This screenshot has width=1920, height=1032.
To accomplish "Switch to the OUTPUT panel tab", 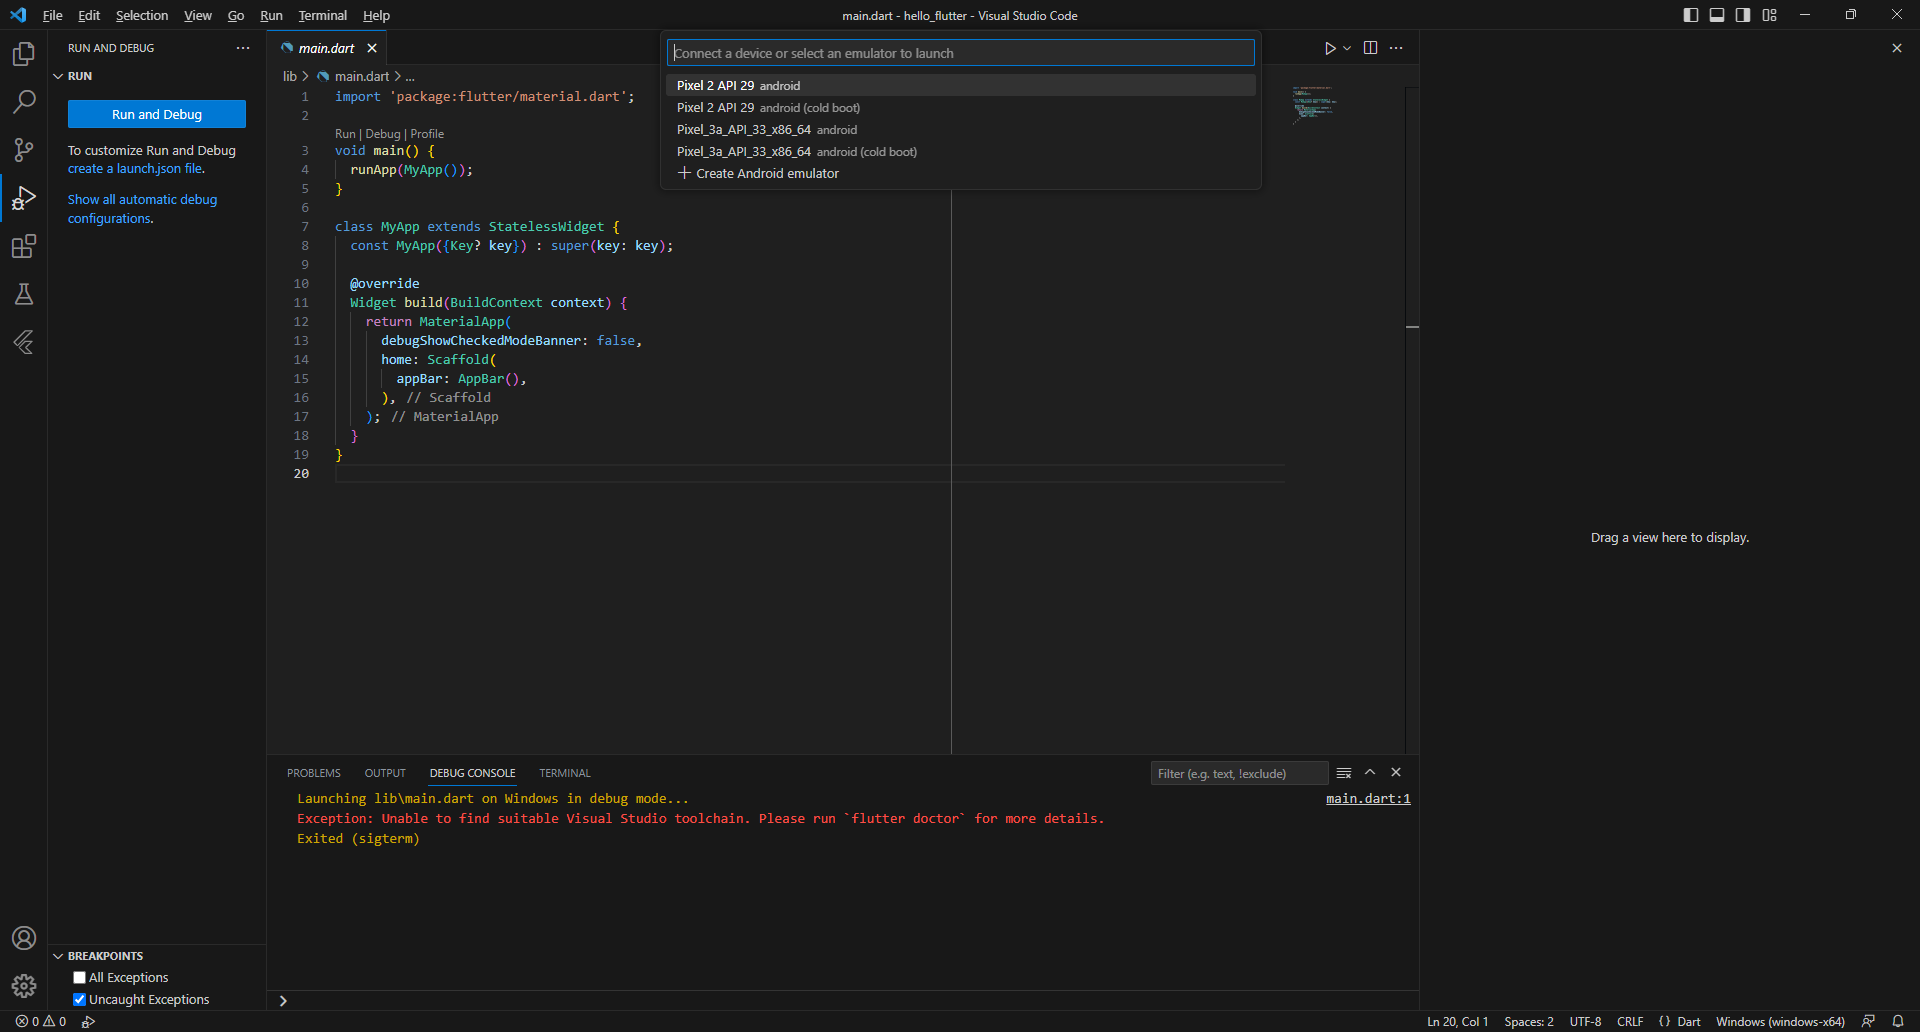I will tap(385, 773).
